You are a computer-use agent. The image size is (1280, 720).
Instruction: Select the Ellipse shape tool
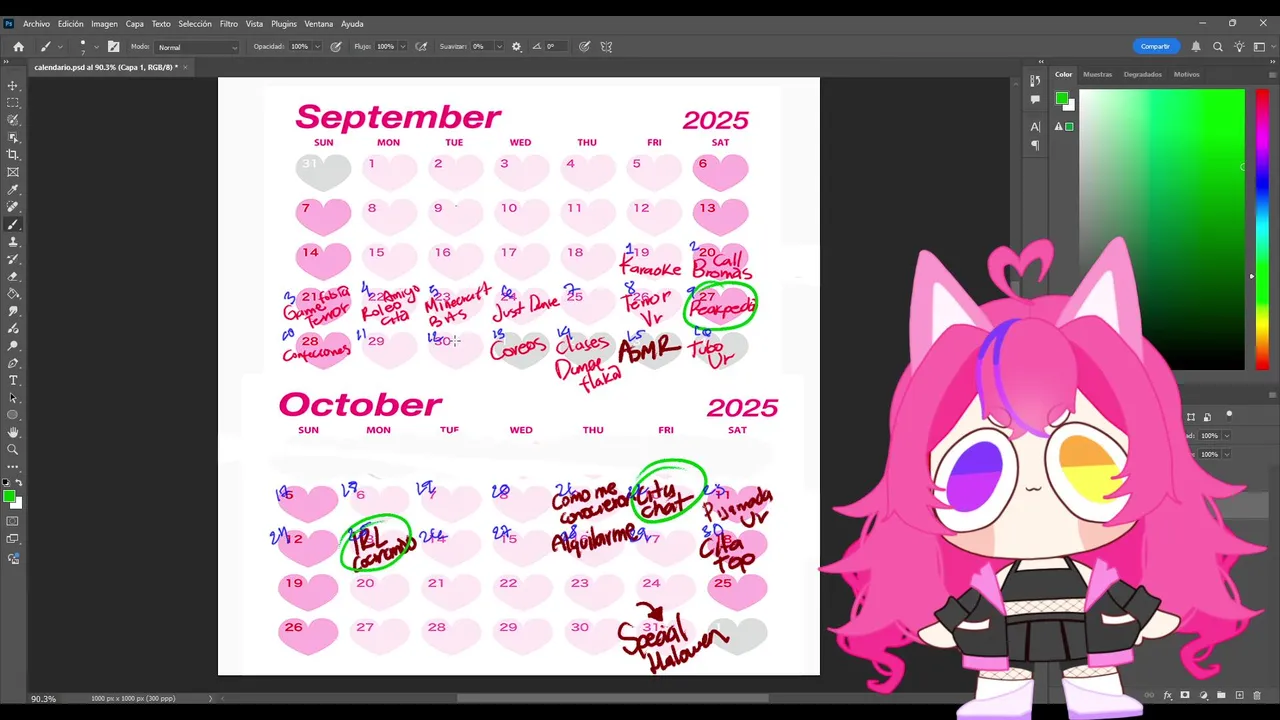coord(13,415)
